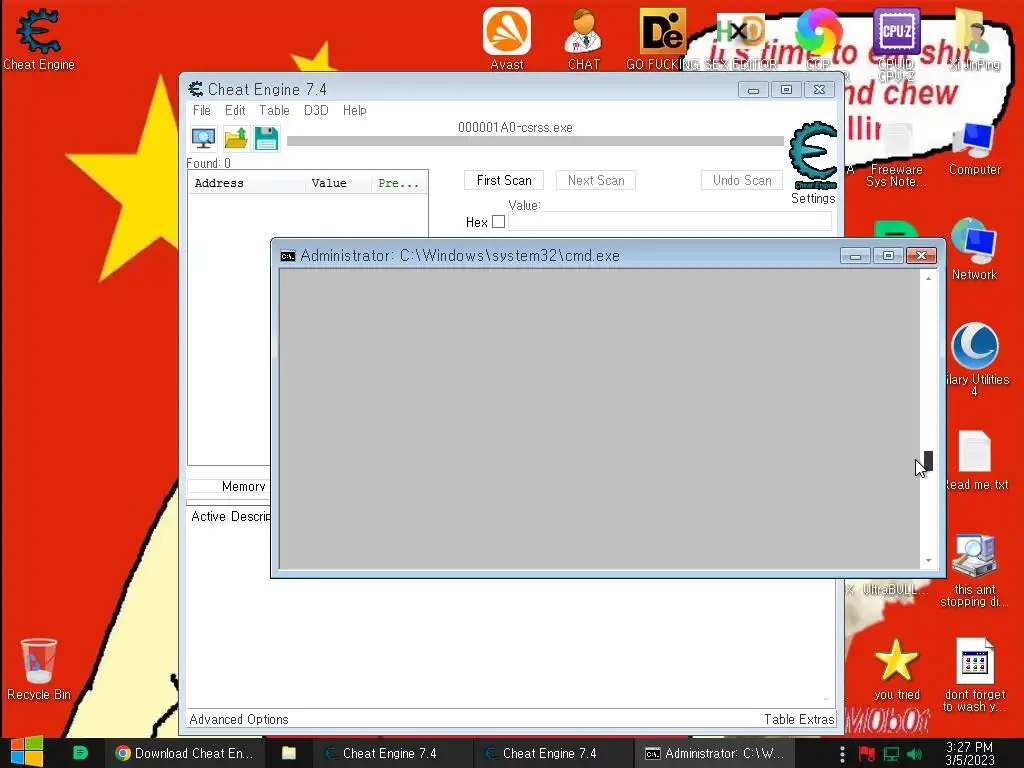Open the Network desktop icon
This screenshot has width=1024, height=768.
tap(974, 249)
